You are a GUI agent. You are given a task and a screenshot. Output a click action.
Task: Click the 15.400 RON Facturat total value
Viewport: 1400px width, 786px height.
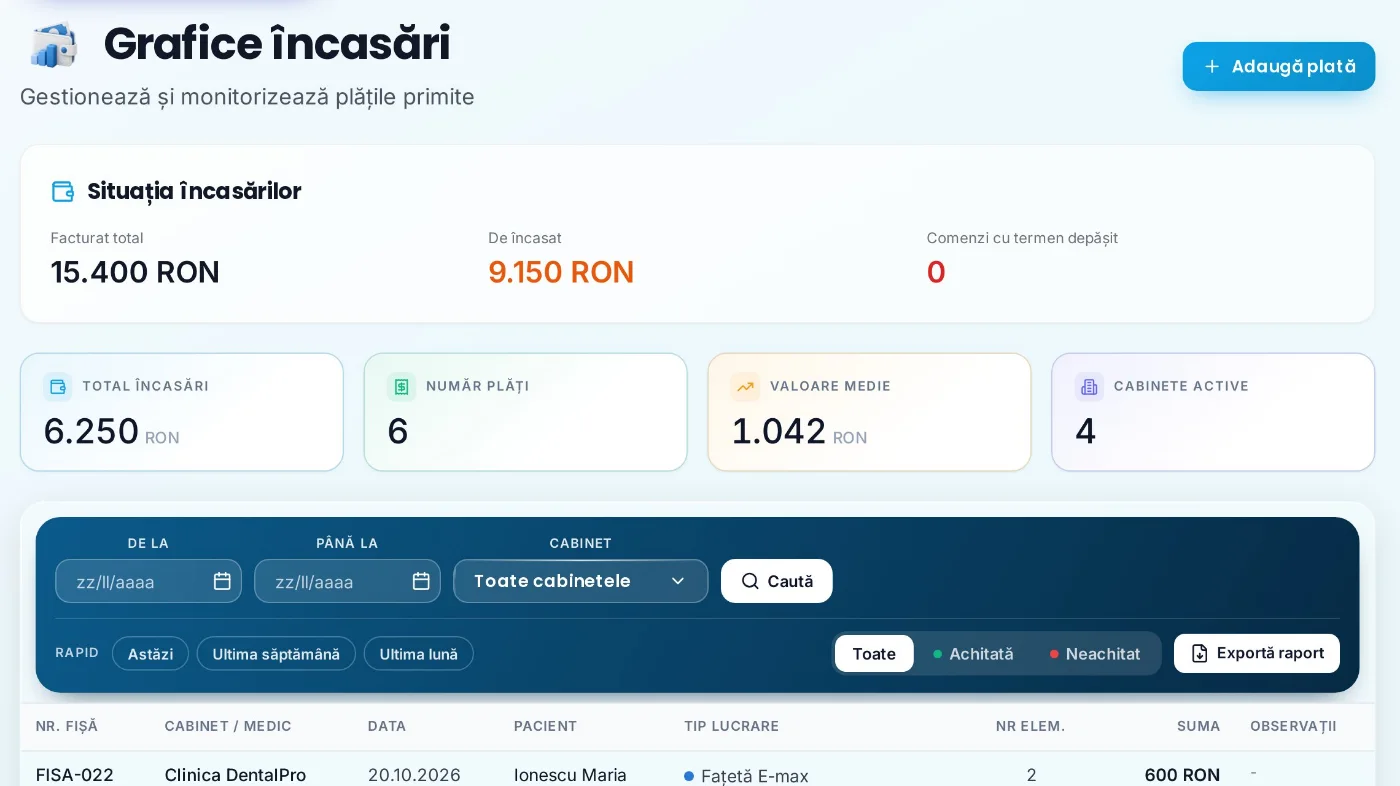(x=135, y=272)
